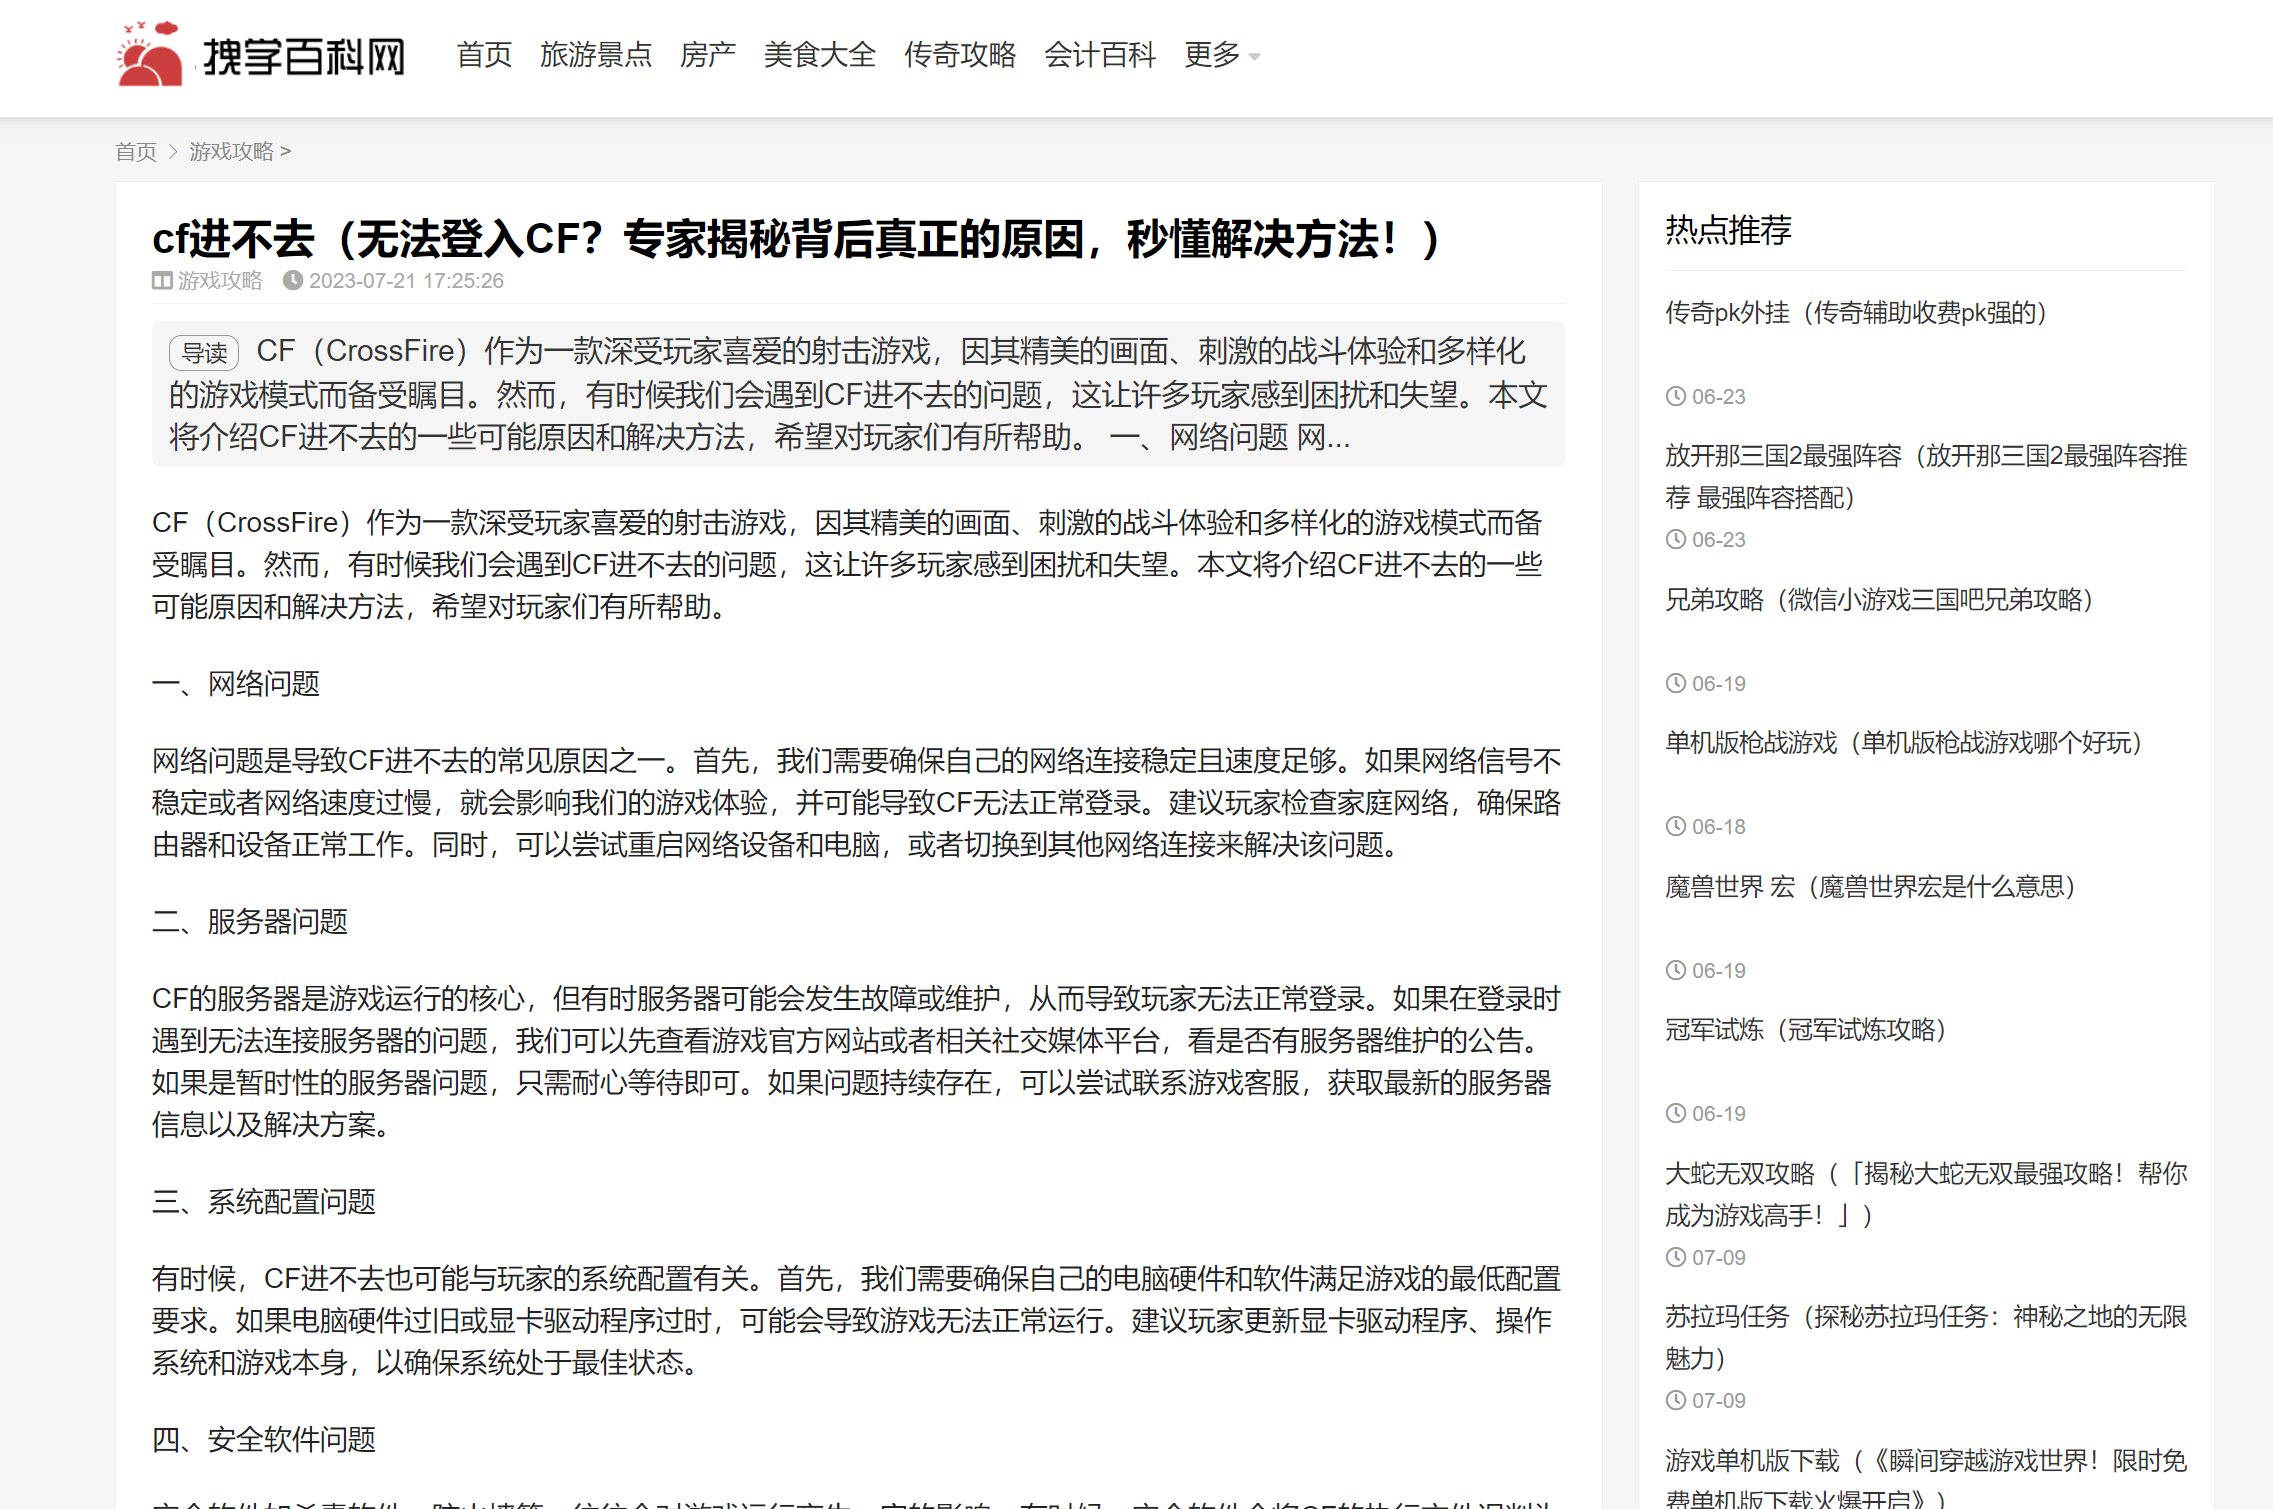2273x1509 pixels.
Task: Click the publish time 2023-07-21 17:25:26
Action: [406, 281]
